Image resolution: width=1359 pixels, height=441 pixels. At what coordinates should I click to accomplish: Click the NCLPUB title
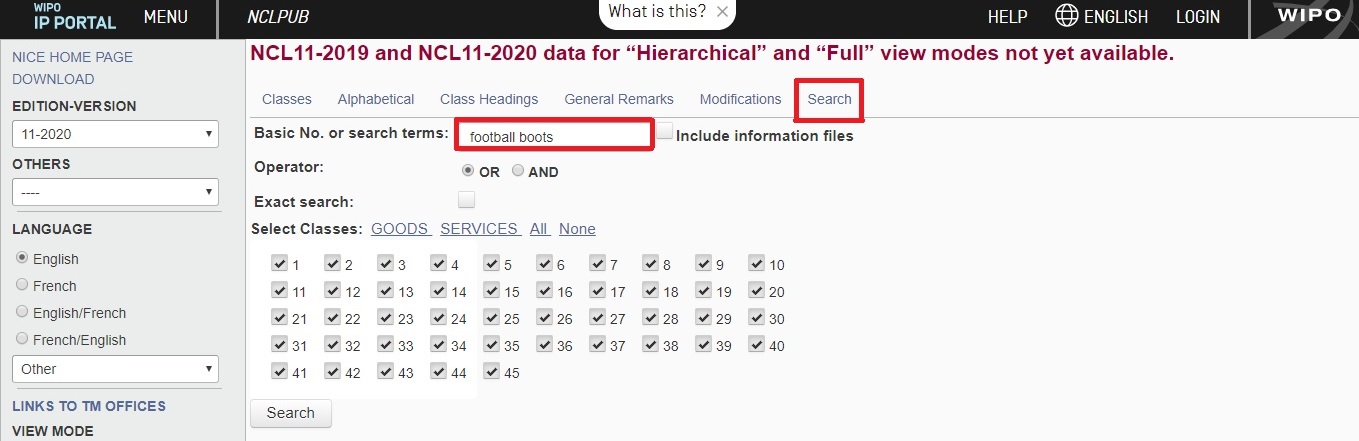point(278,16)
